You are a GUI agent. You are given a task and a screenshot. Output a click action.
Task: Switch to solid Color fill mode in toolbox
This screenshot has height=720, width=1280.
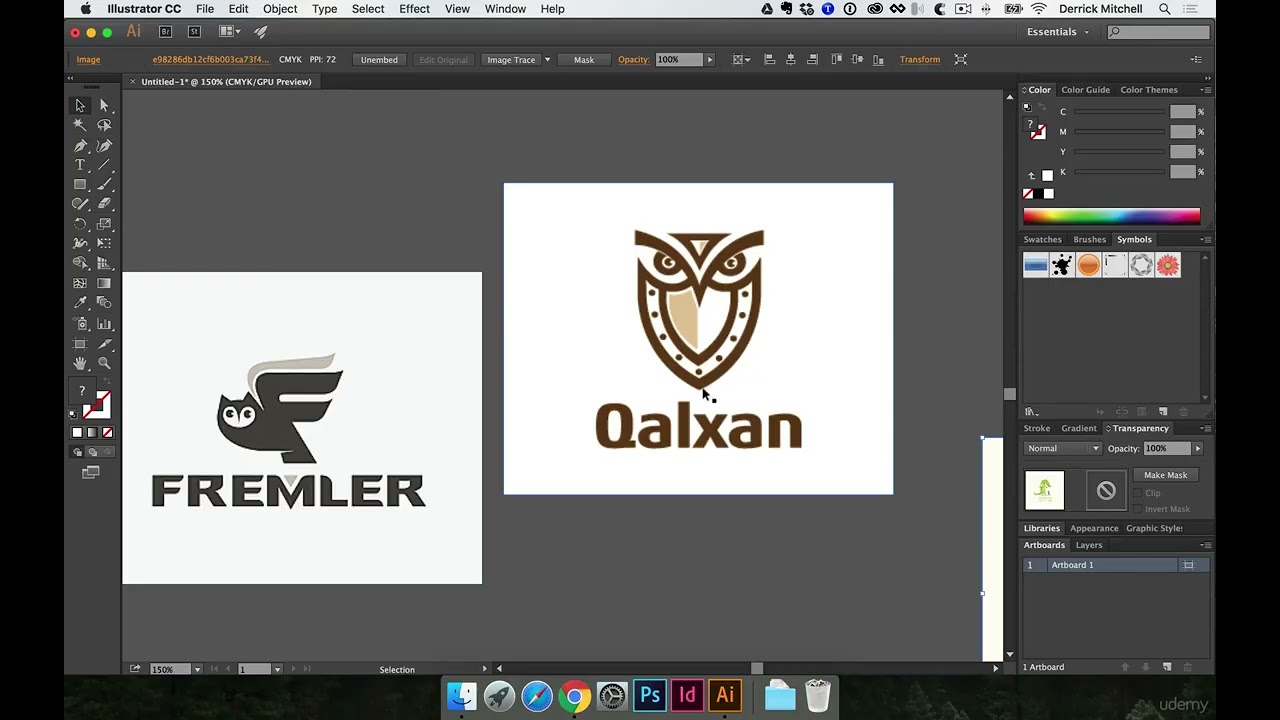77,432
